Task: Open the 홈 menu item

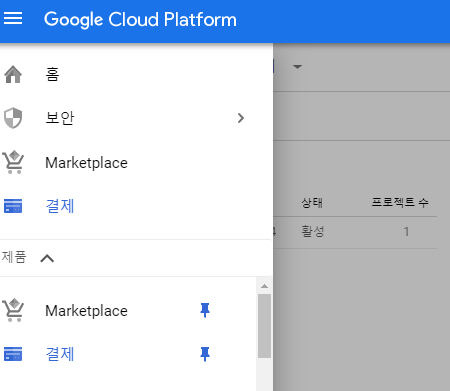Action: 52,74
